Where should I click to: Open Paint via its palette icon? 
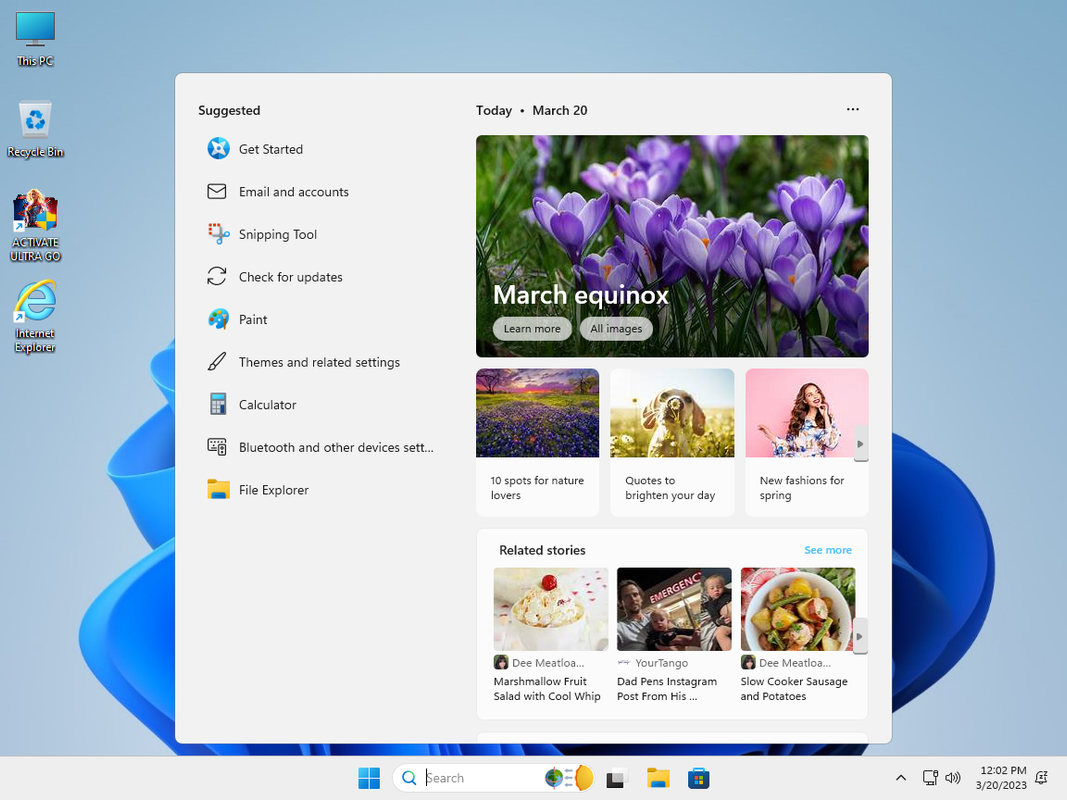(218, 319)
